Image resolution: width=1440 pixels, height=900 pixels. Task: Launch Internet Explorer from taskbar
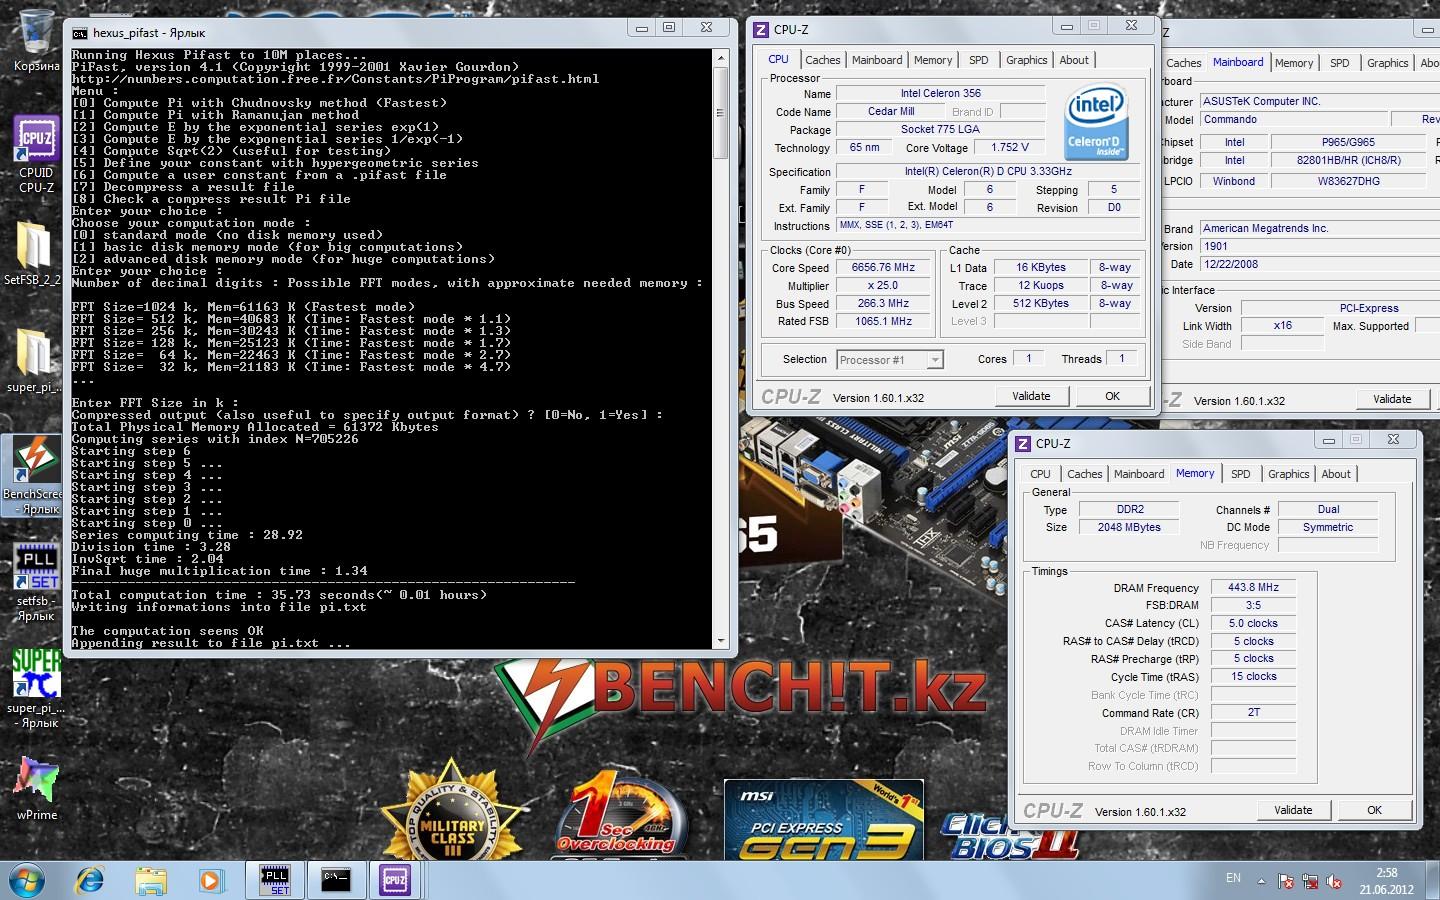click(90, 881)
